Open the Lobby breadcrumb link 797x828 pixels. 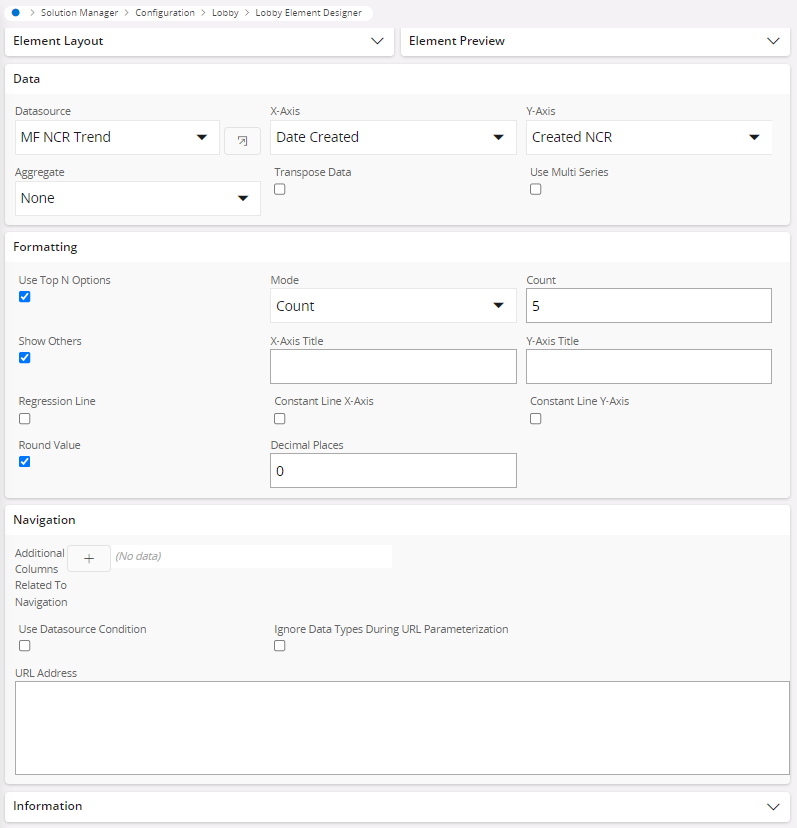[x=225, y=13]
